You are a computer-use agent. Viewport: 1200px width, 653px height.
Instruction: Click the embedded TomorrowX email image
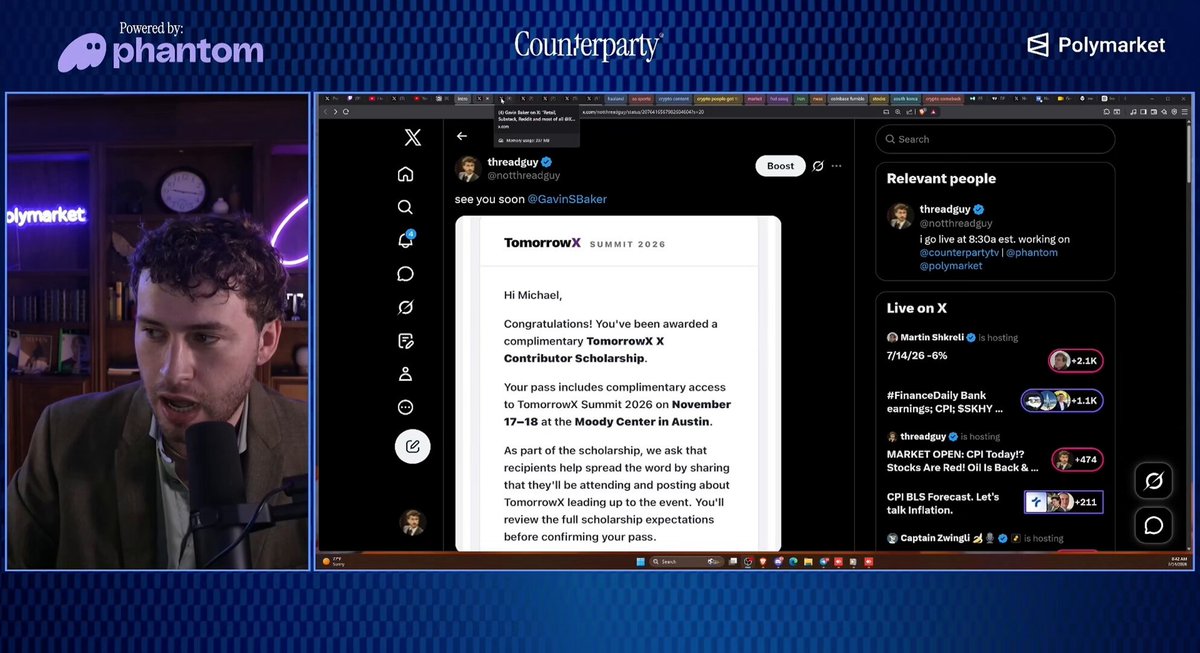pos(618,383)
